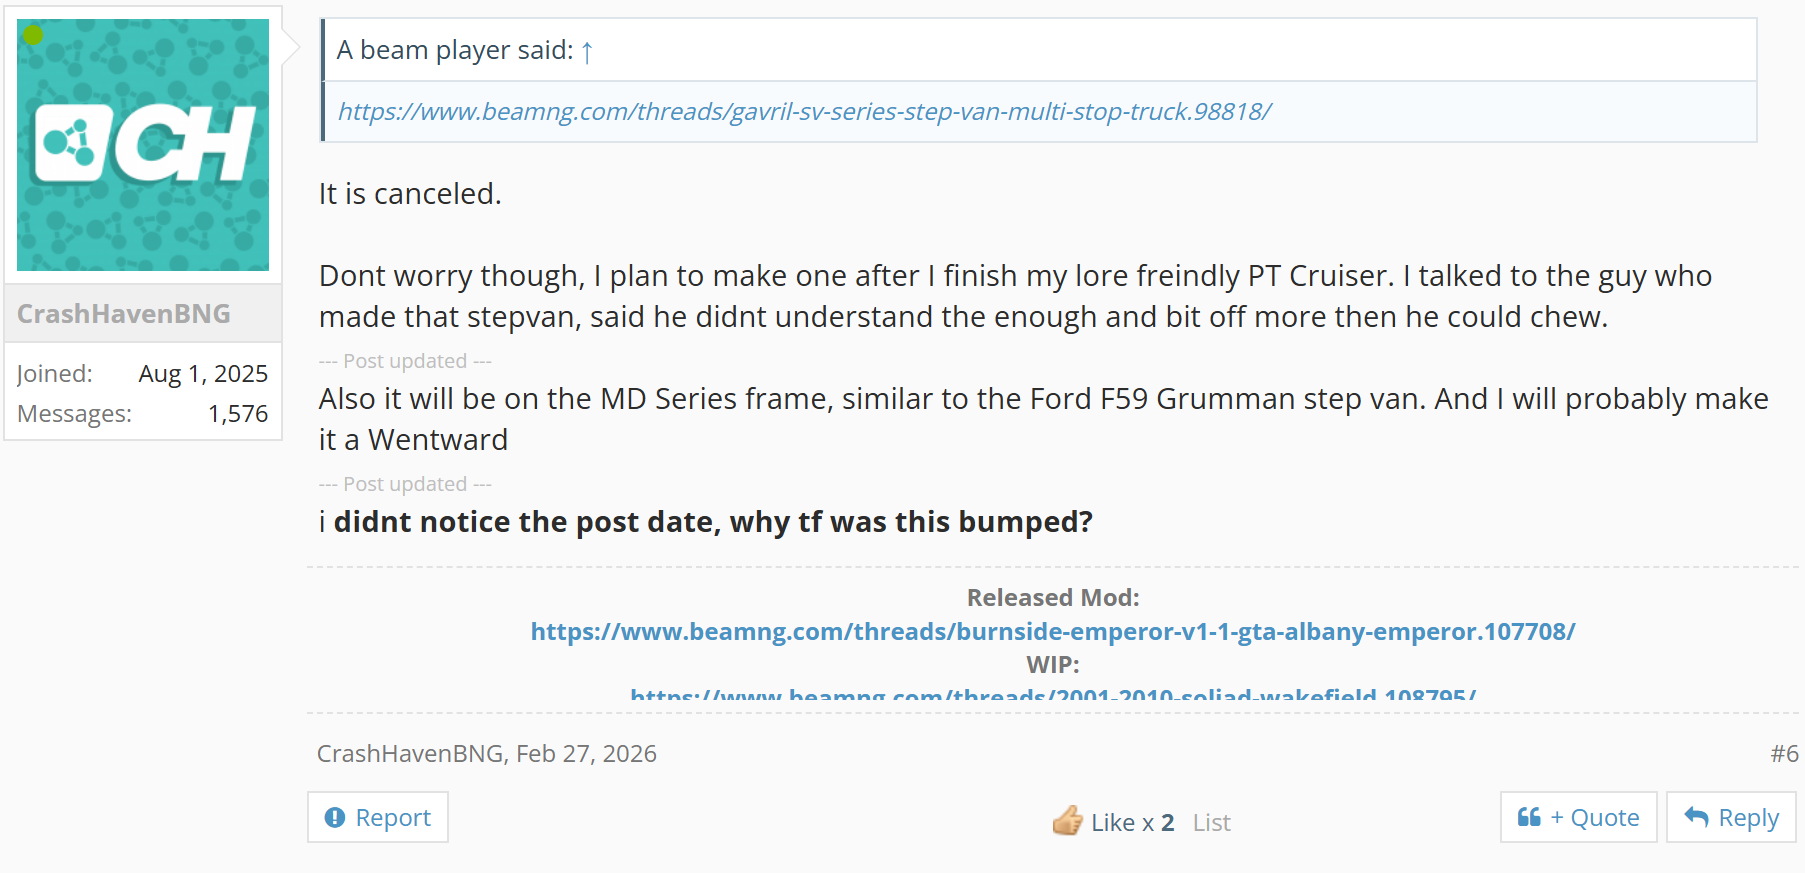Click the bold 'why tf was this bumped?' line
Screen dimensions: 1805x873
point(712,522)
